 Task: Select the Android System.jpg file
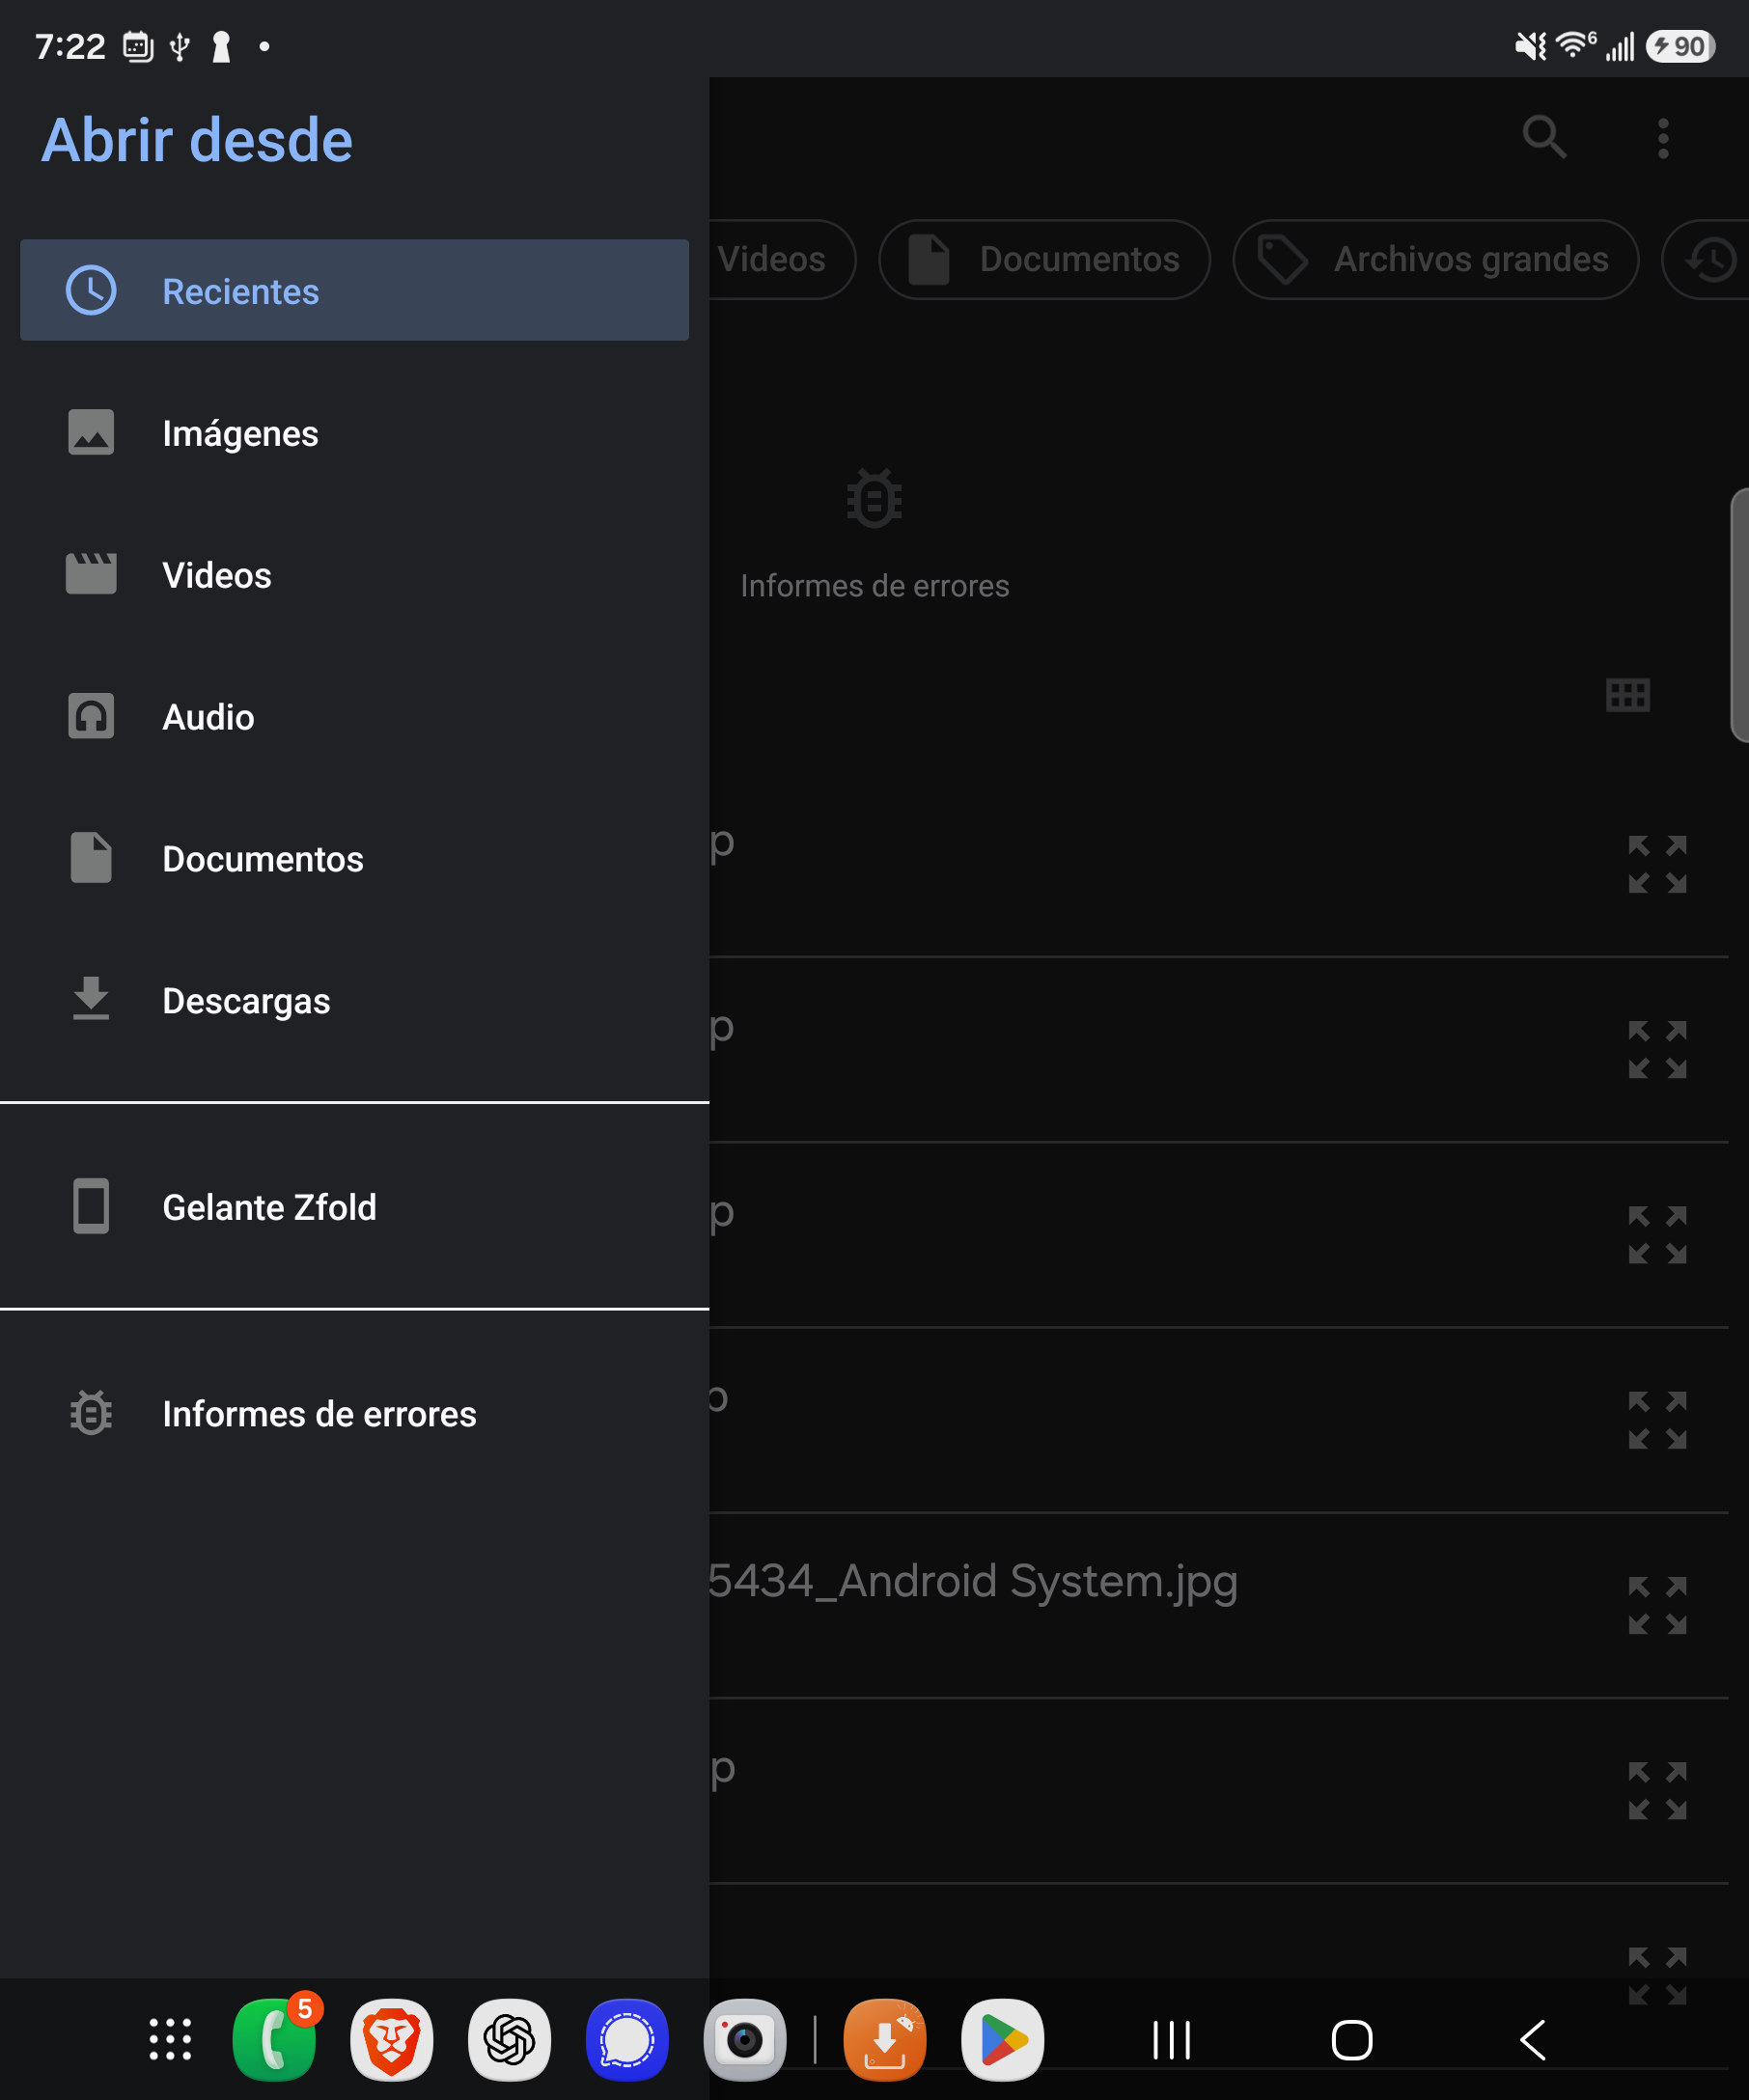(x=973, y=1581)
